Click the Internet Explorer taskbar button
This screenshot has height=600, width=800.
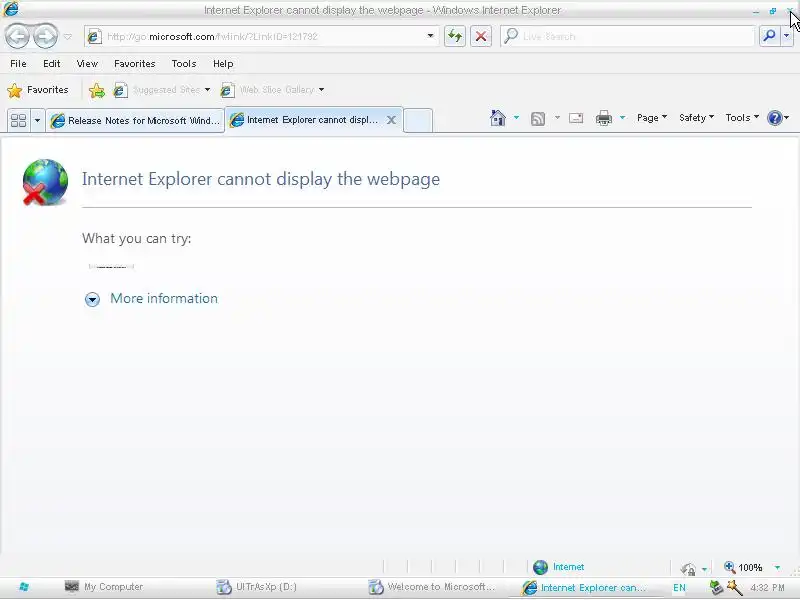[584, 588]
